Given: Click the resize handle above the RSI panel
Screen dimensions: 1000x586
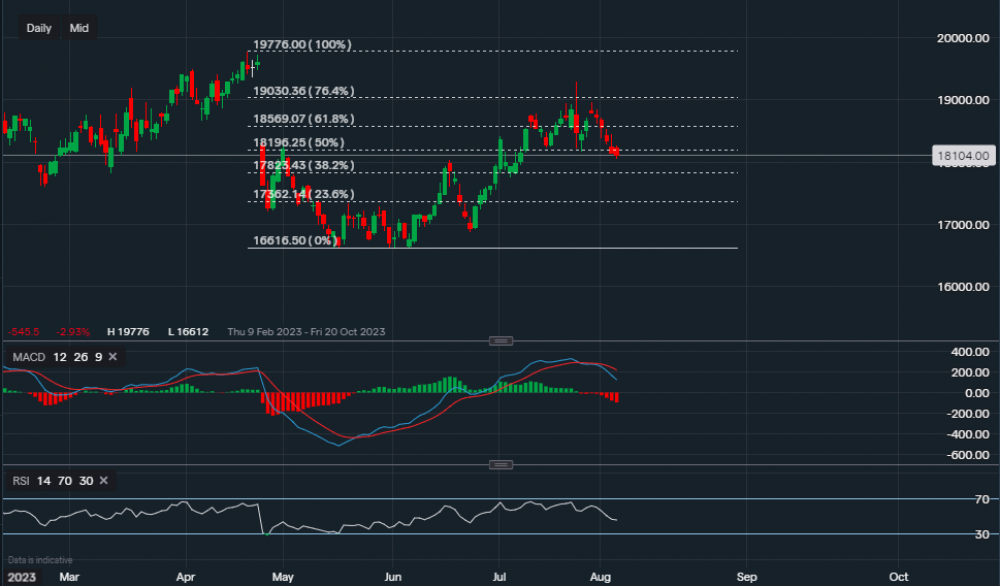Looking at the screenshot, I should pos(501,465).
